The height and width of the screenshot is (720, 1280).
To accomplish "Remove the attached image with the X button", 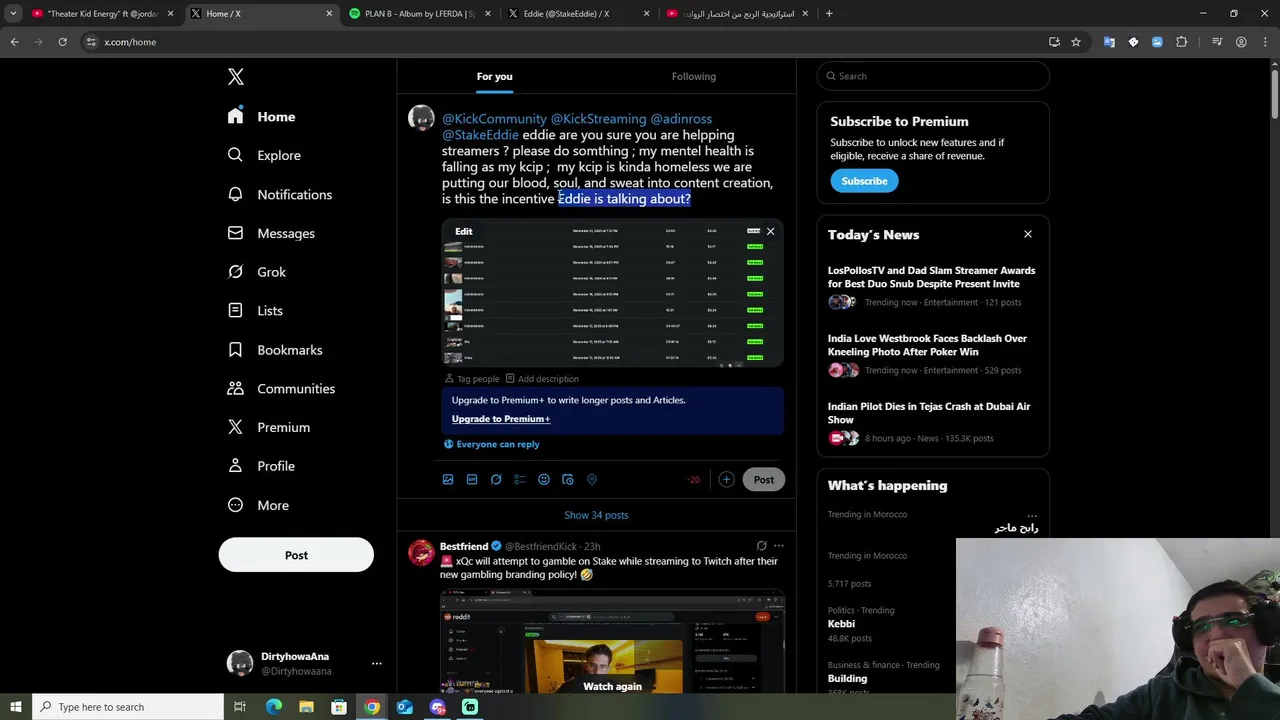I will (770, 231).
